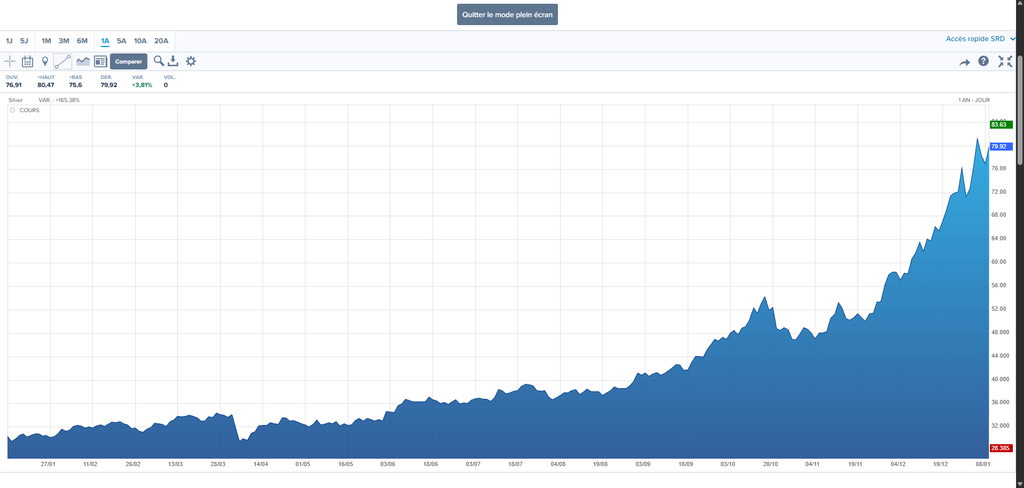Select the crosshair cursor tool
Viewport: 1024px width, 488px height.
(10, 62)
